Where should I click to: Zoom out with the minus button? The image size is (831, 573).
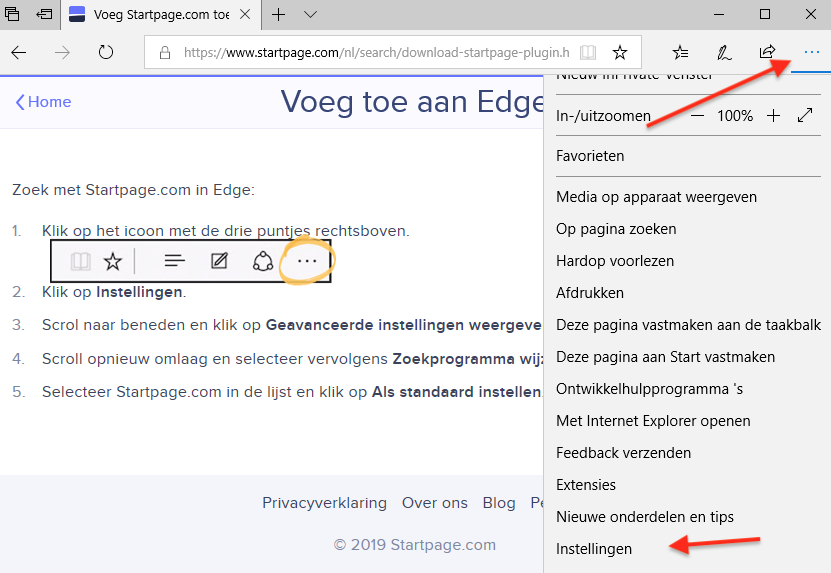(697, 116)
